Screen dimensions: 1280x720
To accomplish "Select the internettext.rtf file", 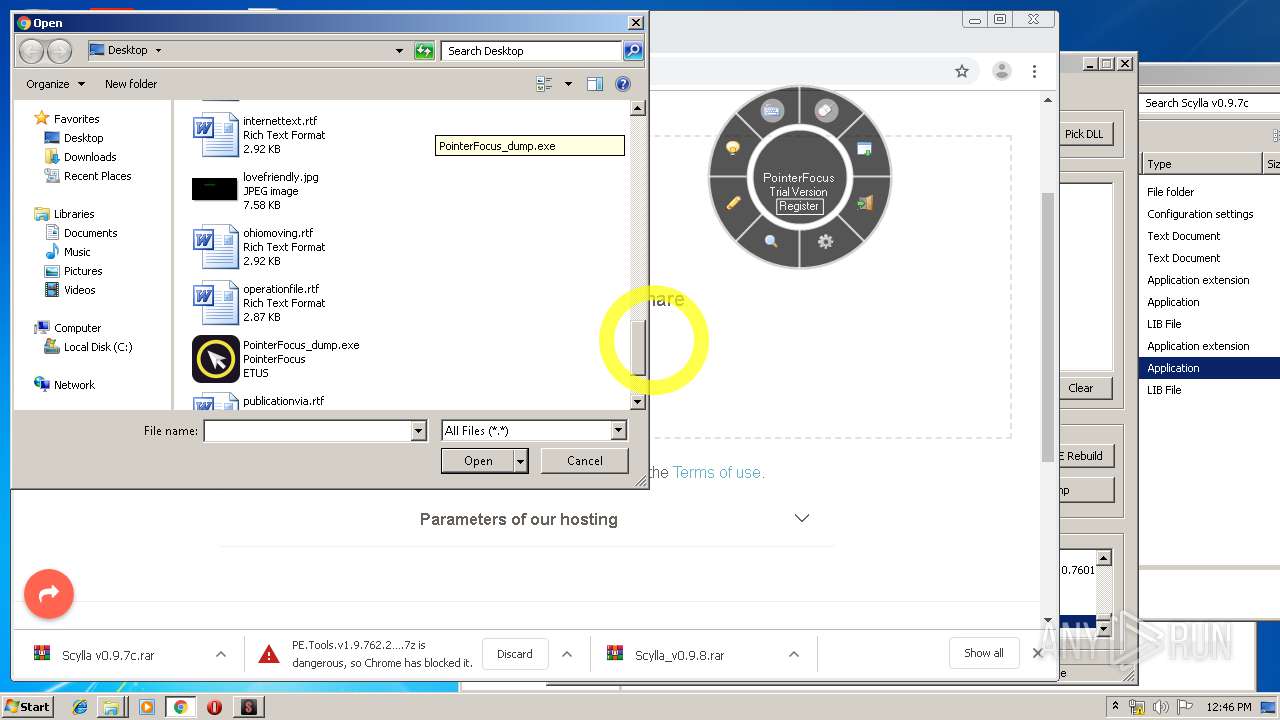I will pos(260,135).
